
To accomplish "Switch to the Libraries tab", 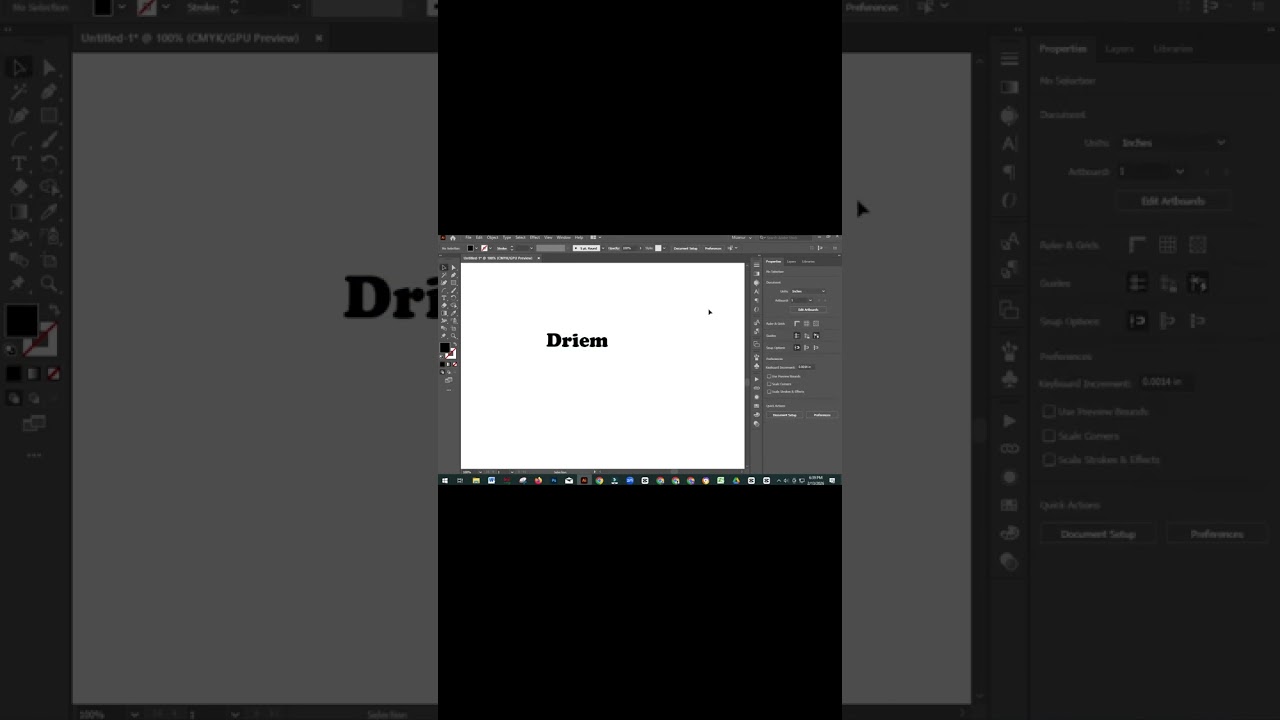I will tap(808, 261).
